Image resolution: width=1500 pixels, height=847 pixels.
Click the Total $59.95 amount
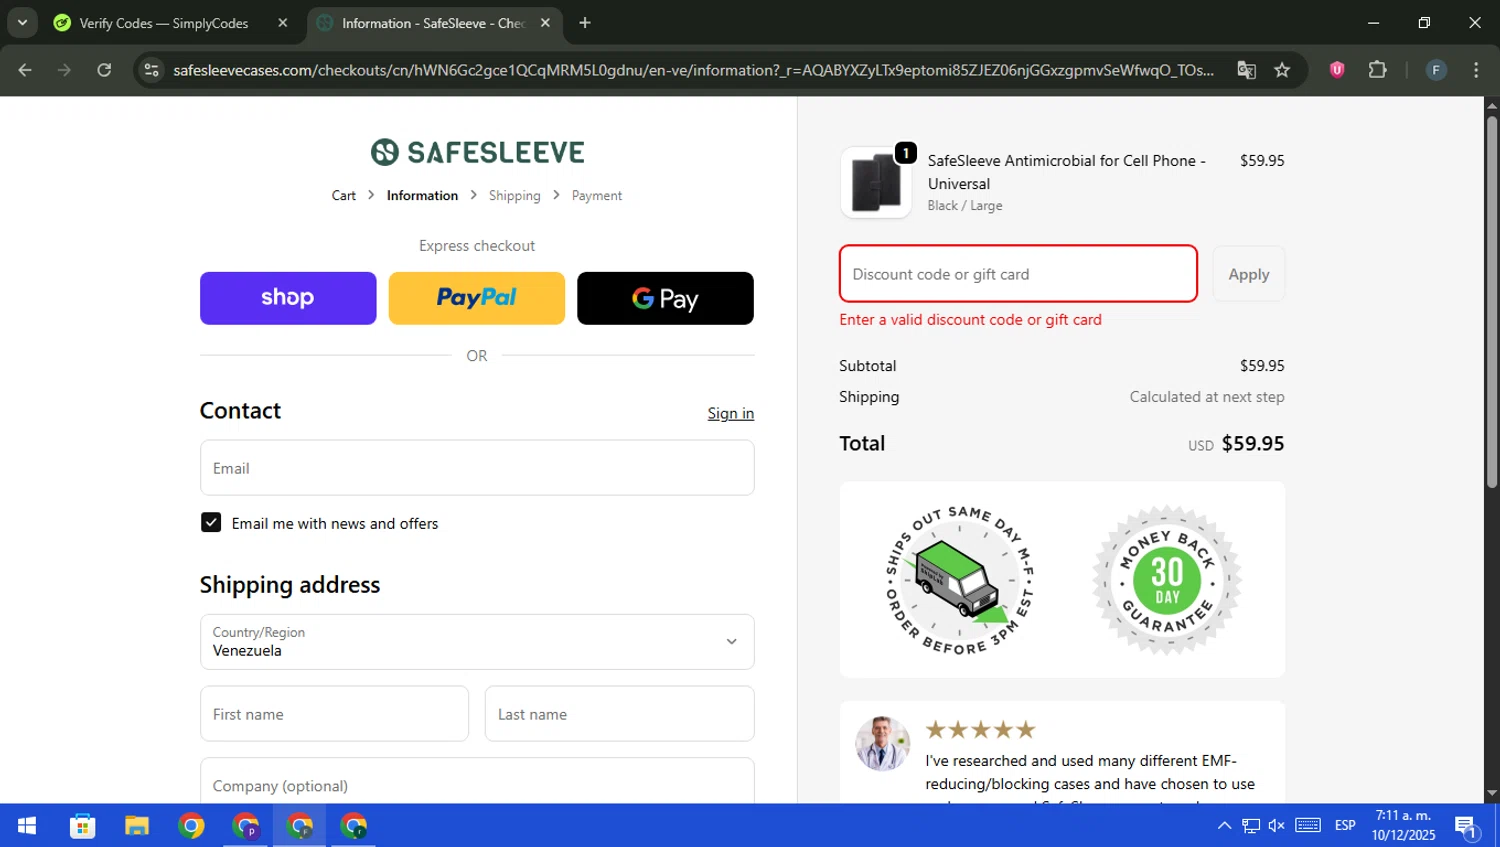pos(1253,444)
